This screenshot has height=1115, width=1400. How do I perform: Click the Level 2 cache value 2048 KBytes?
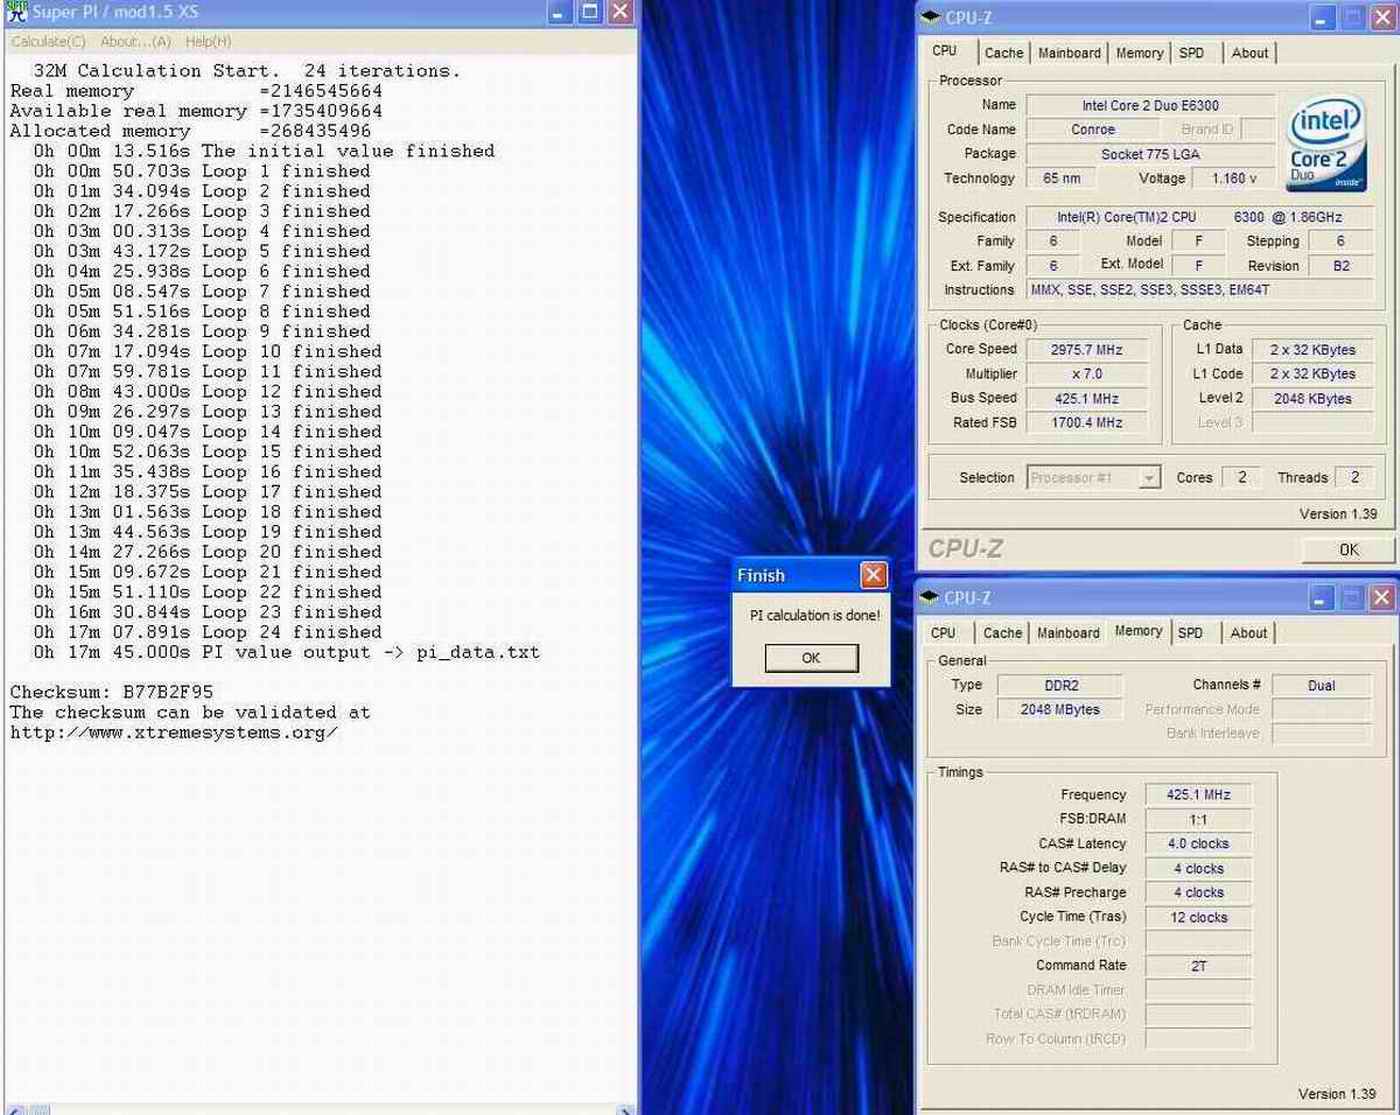[1312, 398]
